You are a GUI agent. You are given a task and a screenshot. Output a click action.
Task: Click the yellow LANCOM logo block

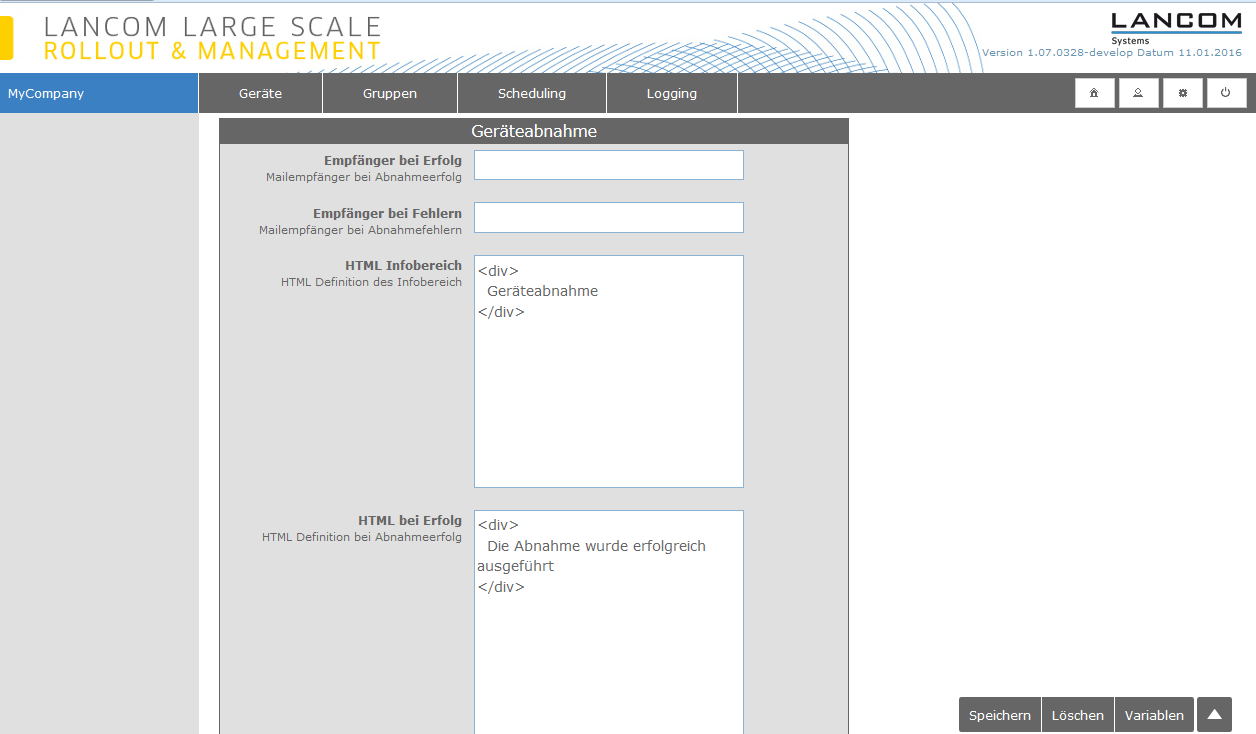[x=6, y=38]
